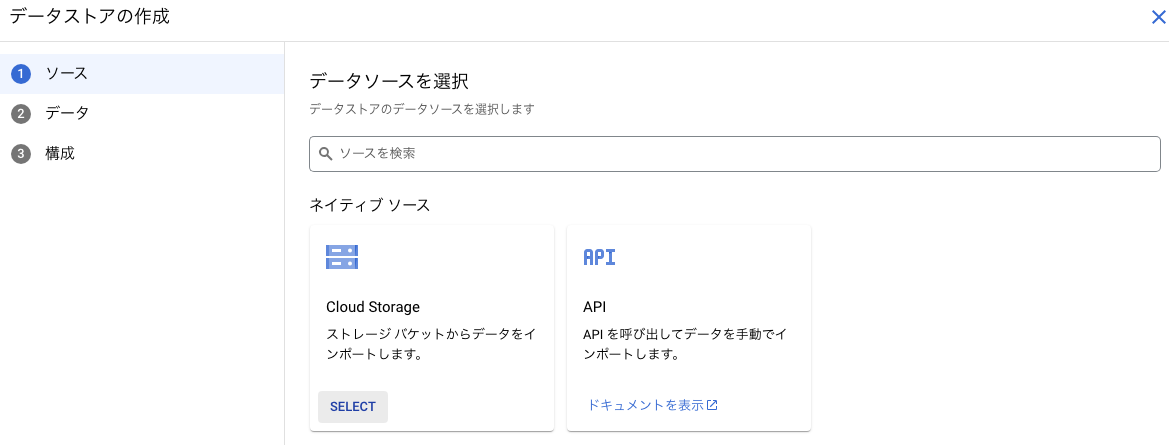Click the magnifier icon in search box
Viewport: 1169px width, 445px height.
(x=326, y=154)
